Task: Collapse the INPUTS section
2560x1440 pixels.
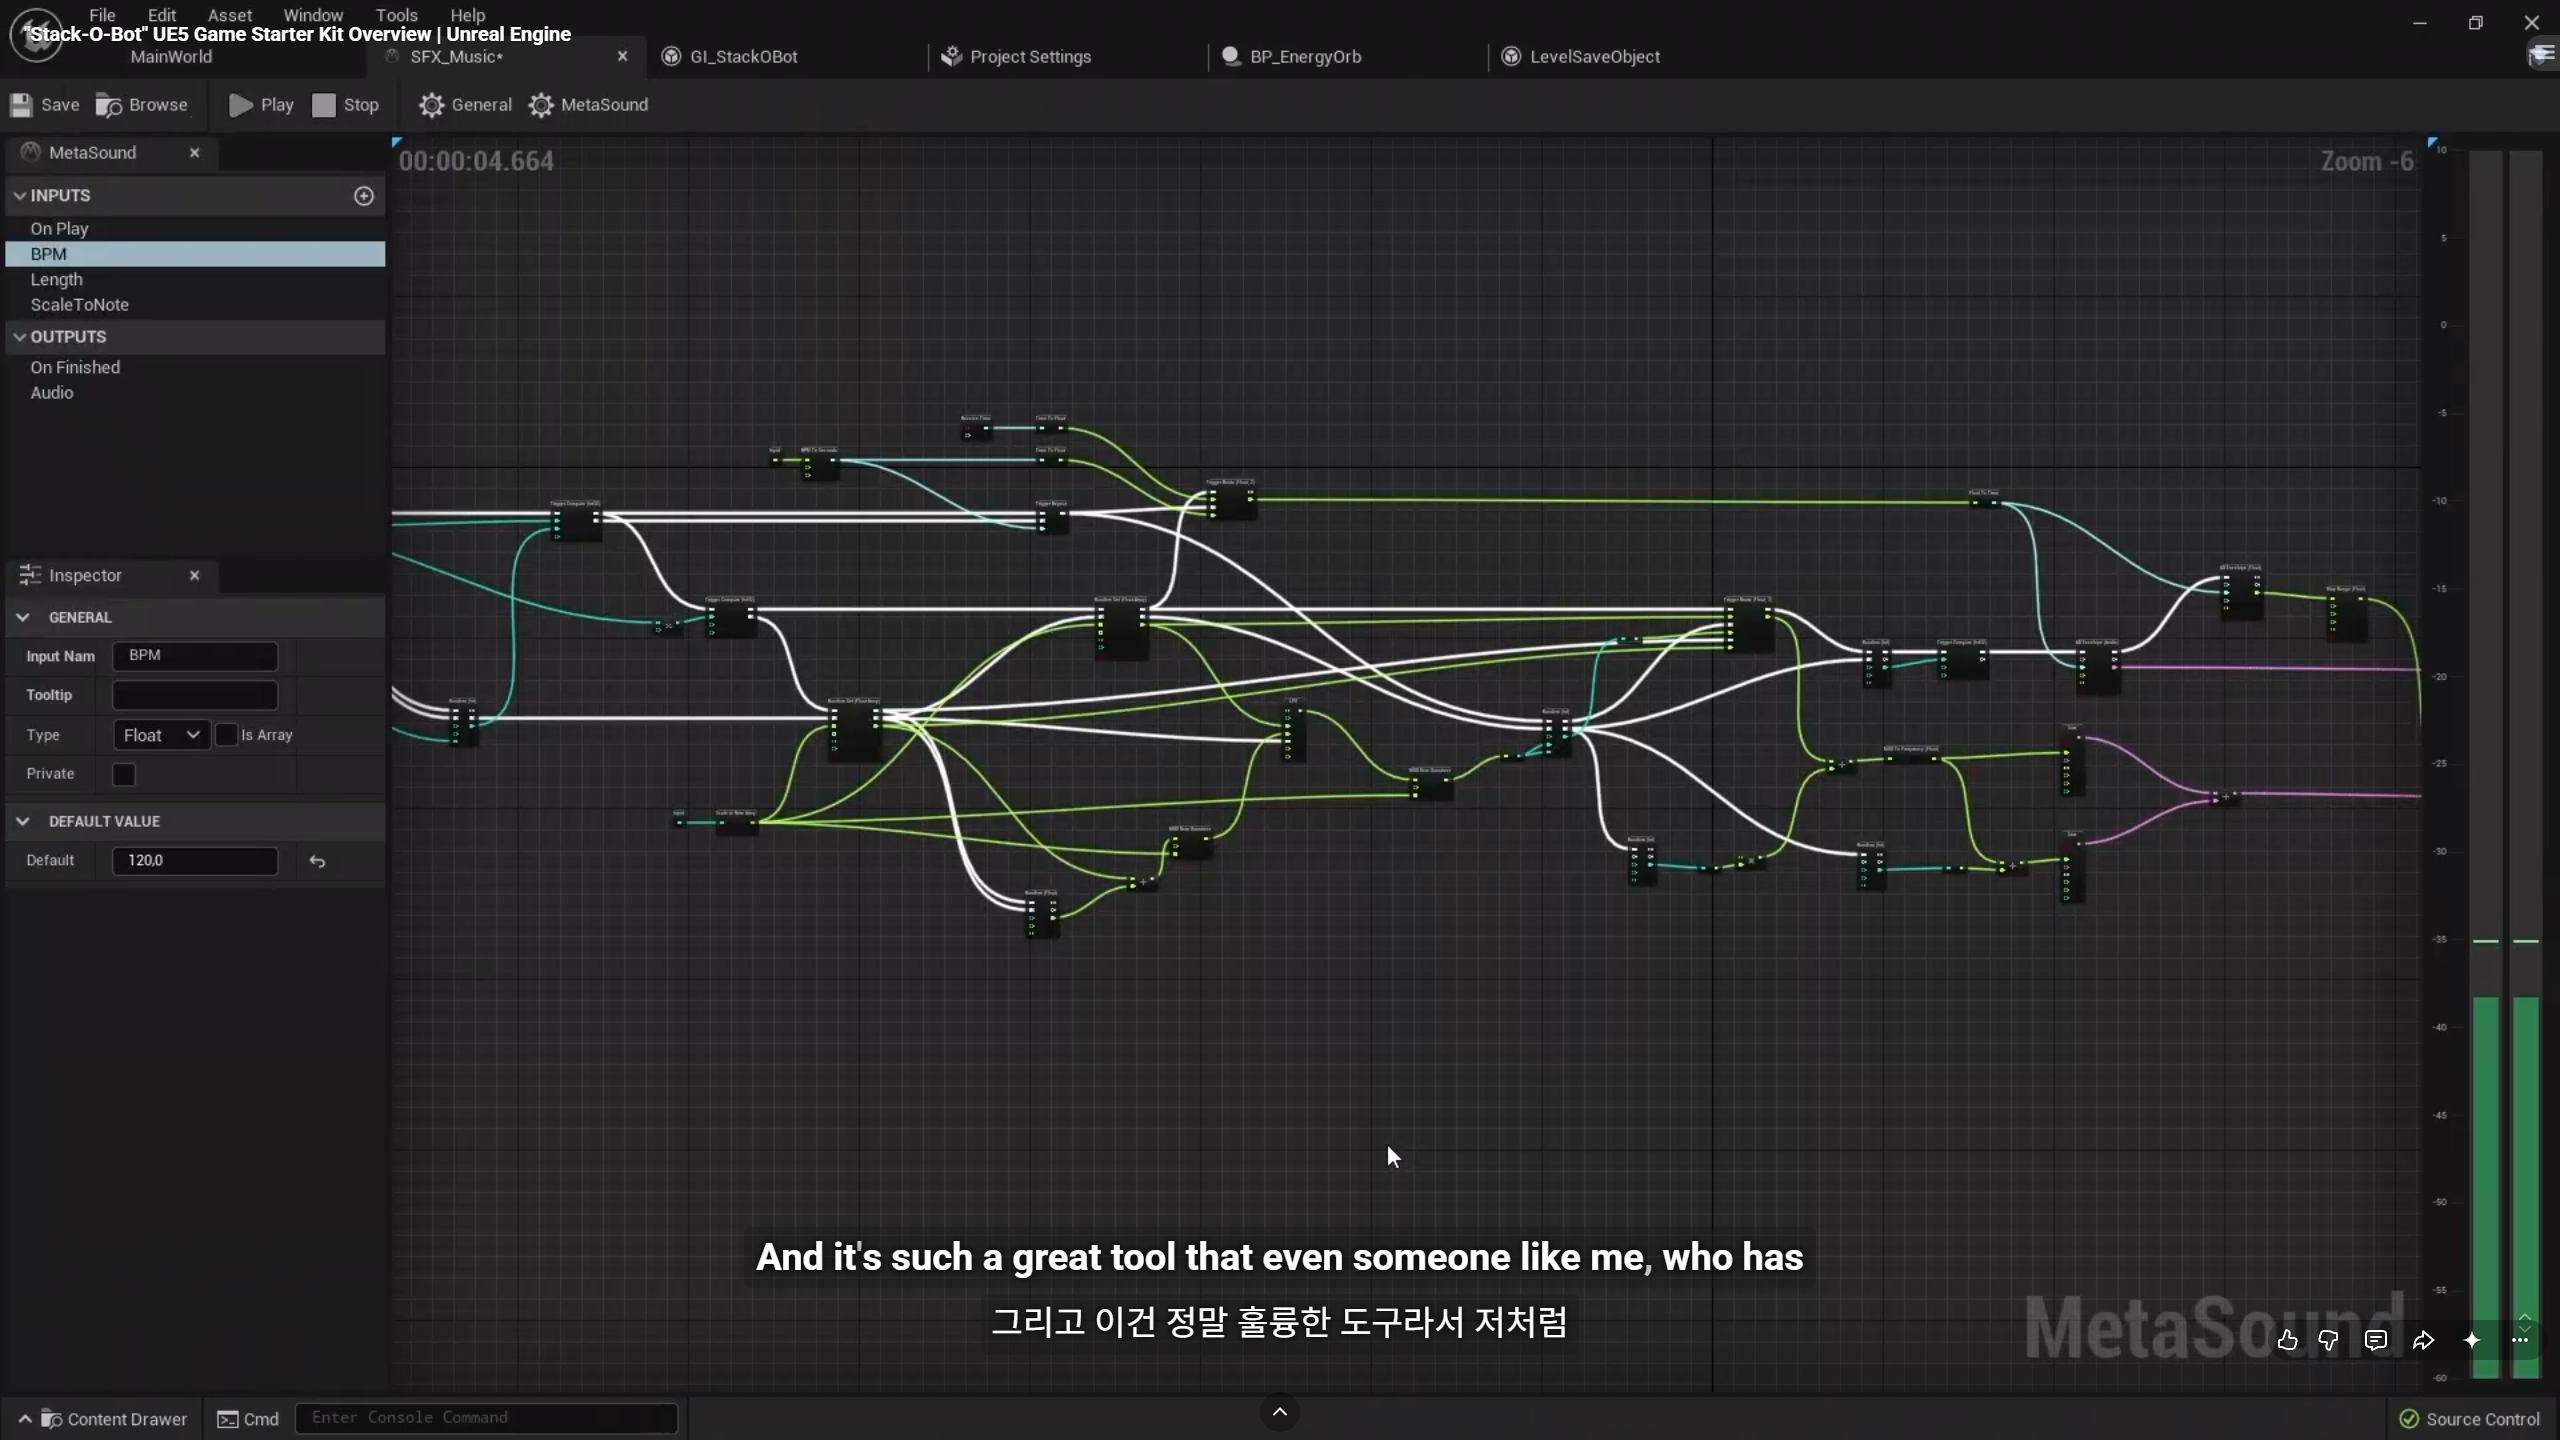Action: click(20, 196)
